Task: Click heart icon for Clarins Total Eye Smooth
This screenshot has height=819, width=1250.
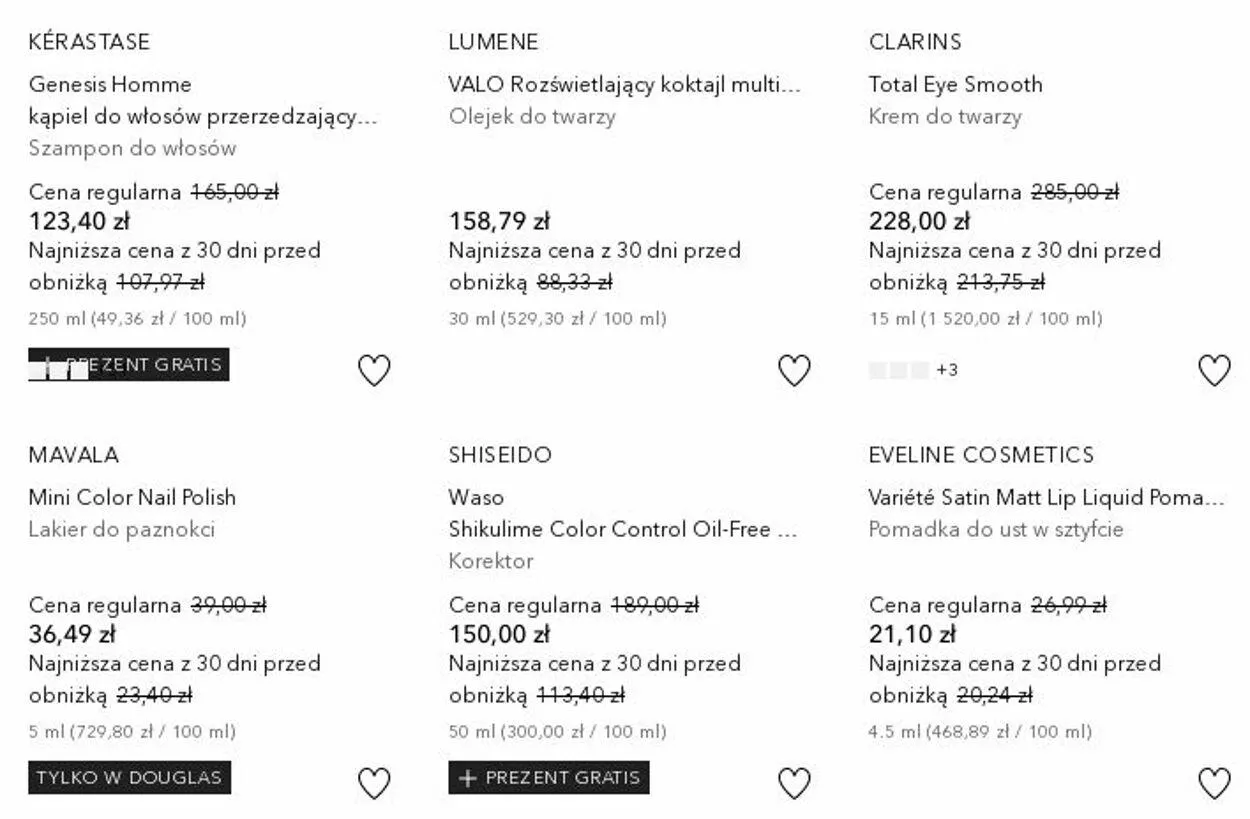Action: coord(1214,371)
